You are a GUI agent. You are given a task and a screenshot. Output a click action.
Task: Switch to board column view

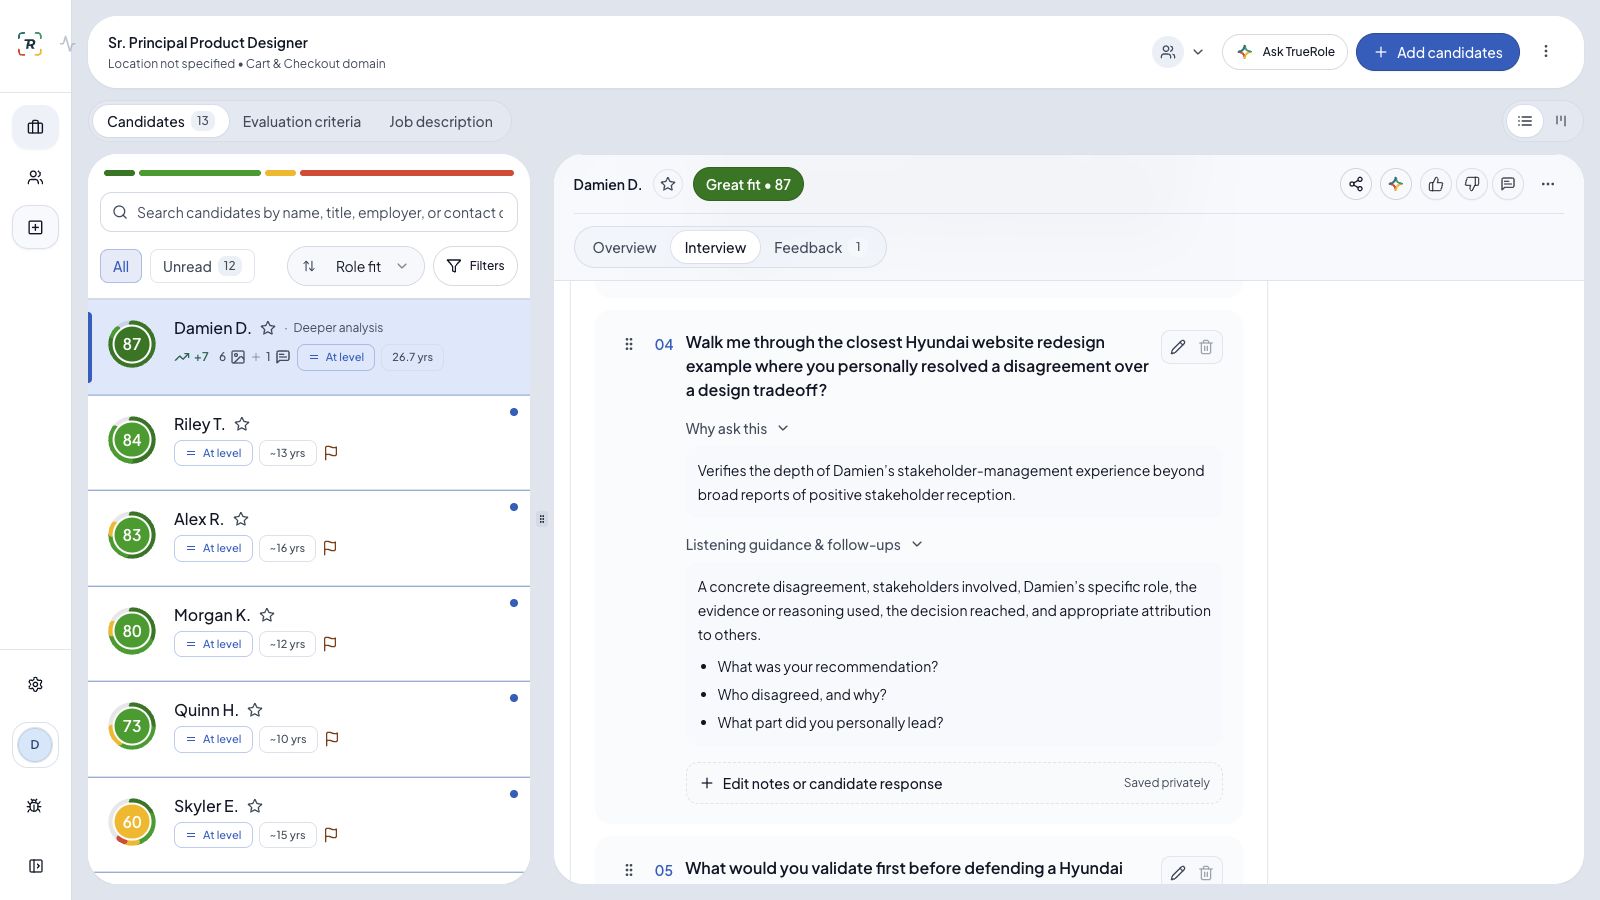pyautogui.click(x=1561, y=121)
